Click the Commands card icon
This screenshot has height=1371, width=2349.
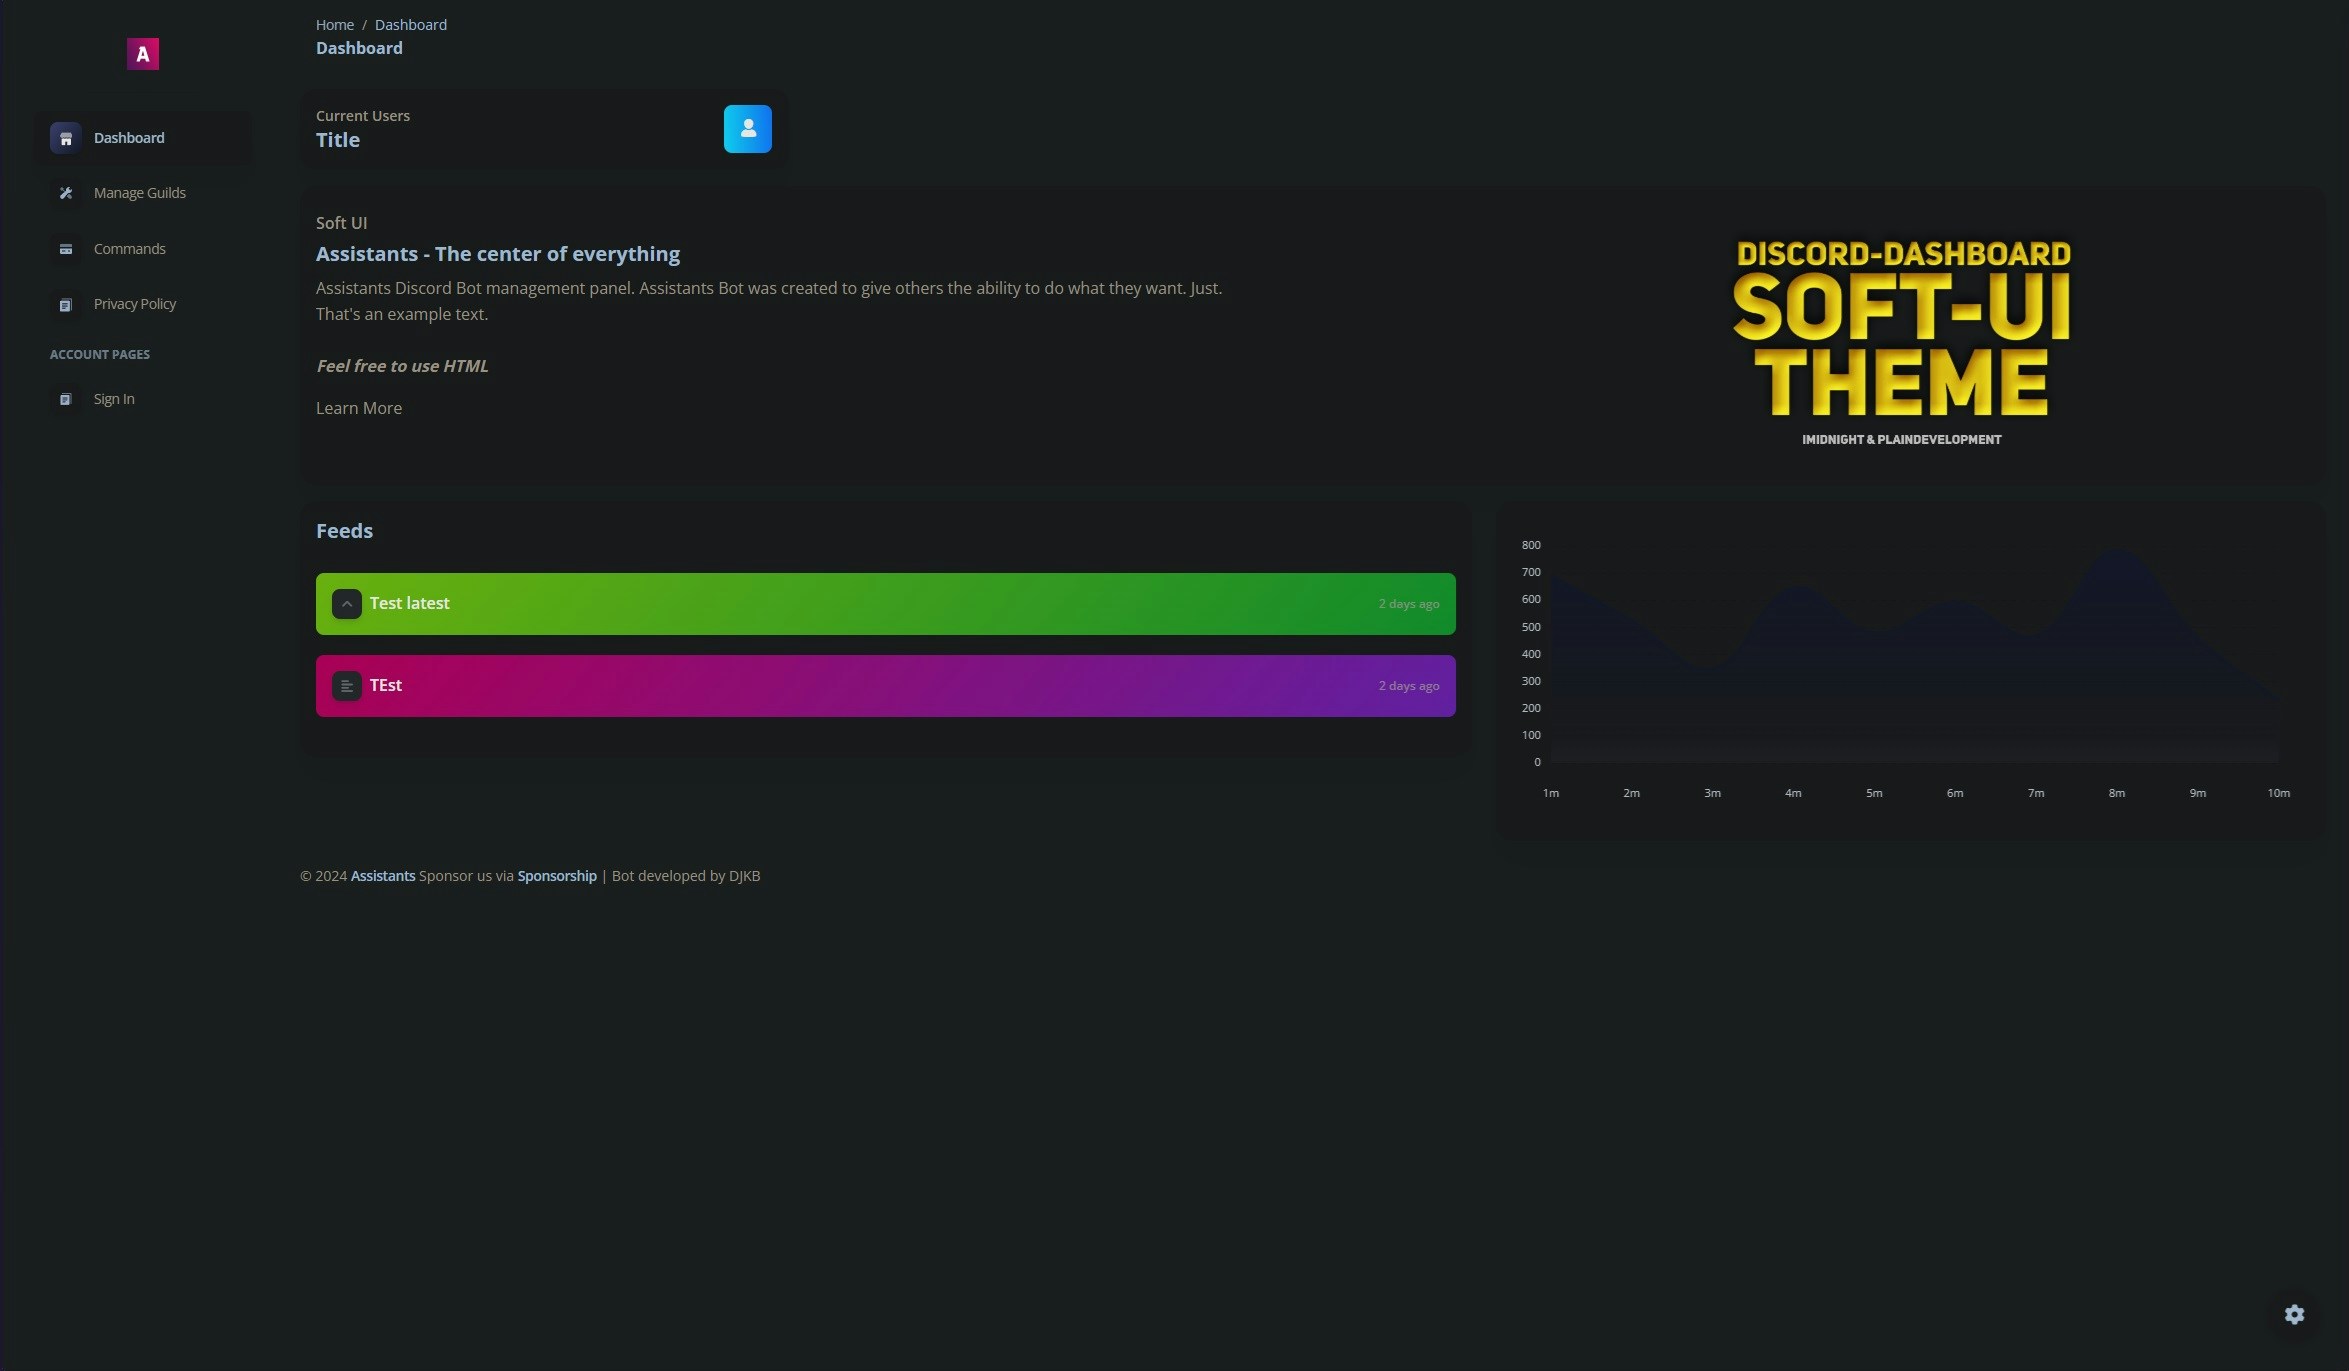(x=66, y=249)
